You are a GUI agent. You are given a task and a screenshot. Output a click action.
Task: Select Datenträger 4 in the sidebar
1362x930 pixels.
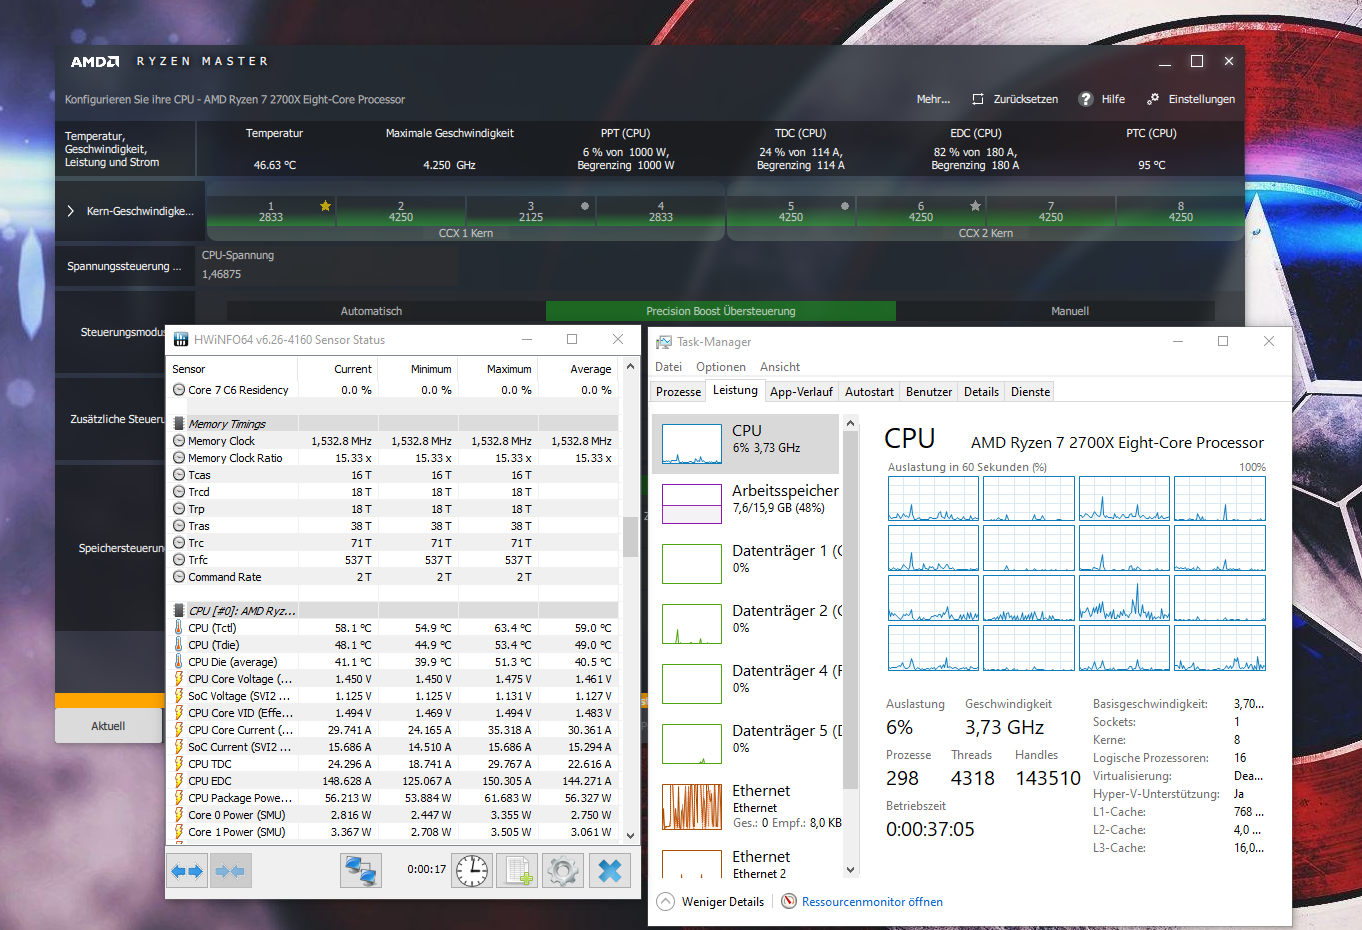(747, 683)
